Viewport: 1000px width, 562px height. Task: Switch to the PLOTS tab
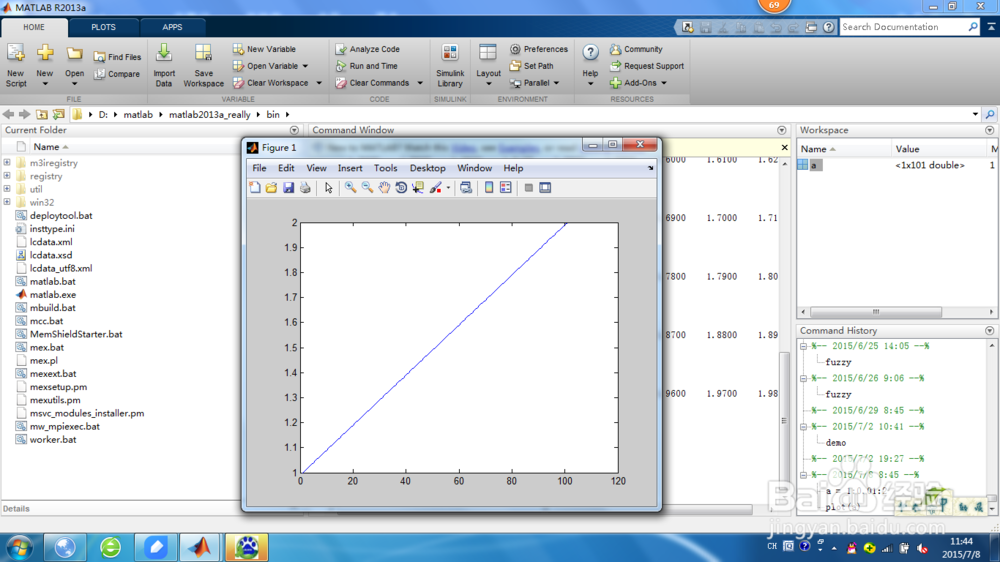pos(103,27)
